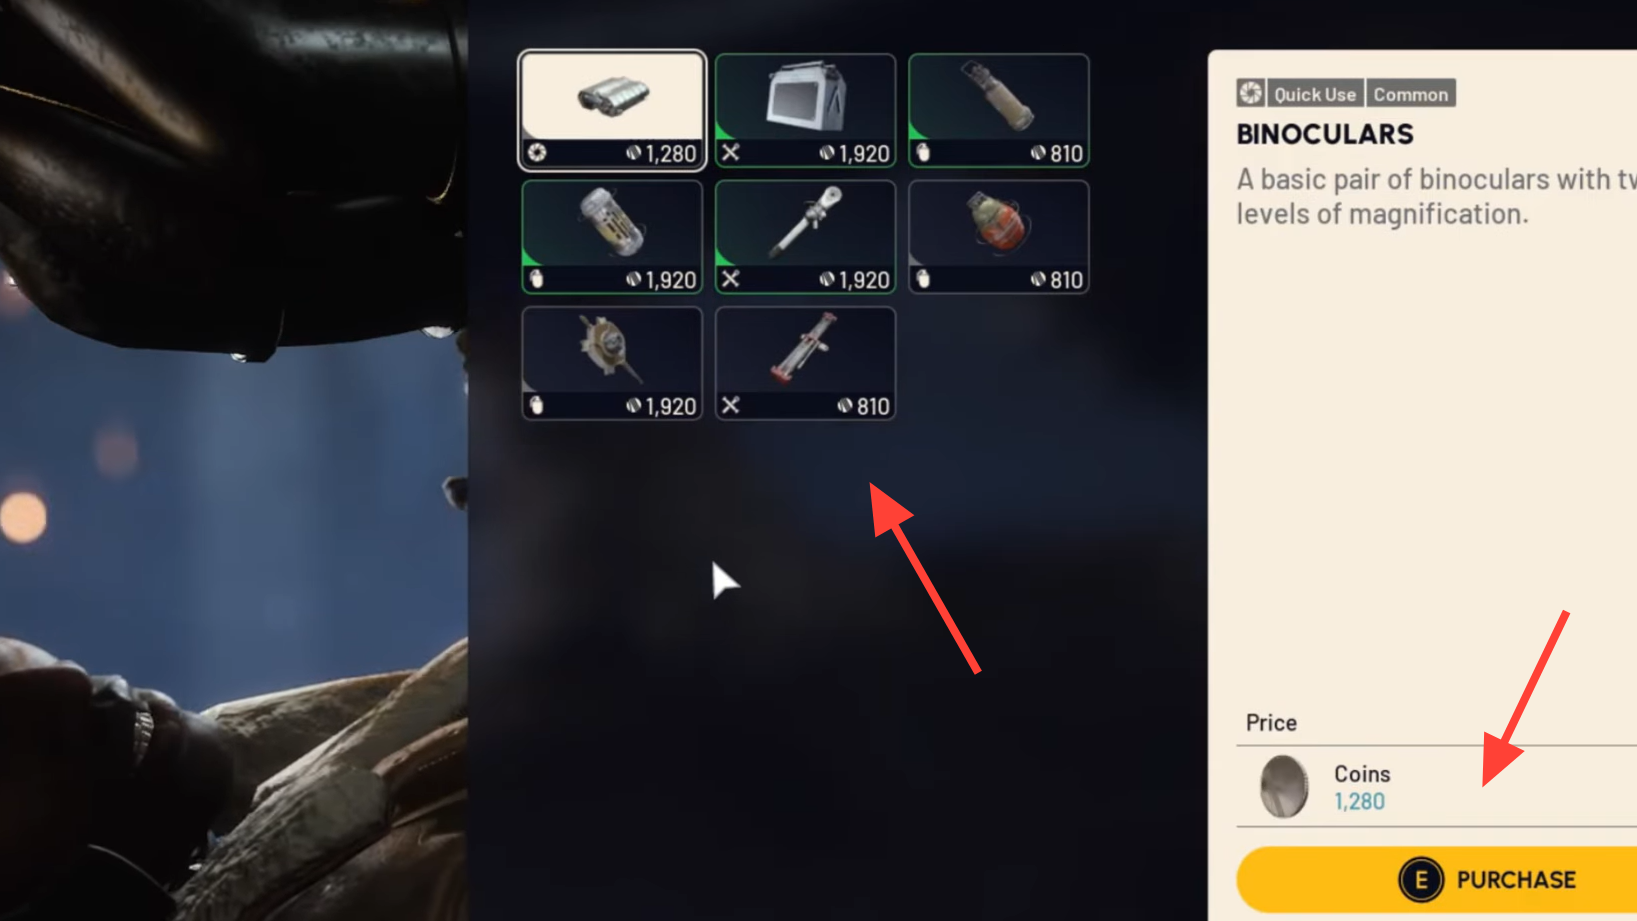Choose the glass canister item for 1,920
The height and width of the screenshot is (921, 1637).
[612, 237]
